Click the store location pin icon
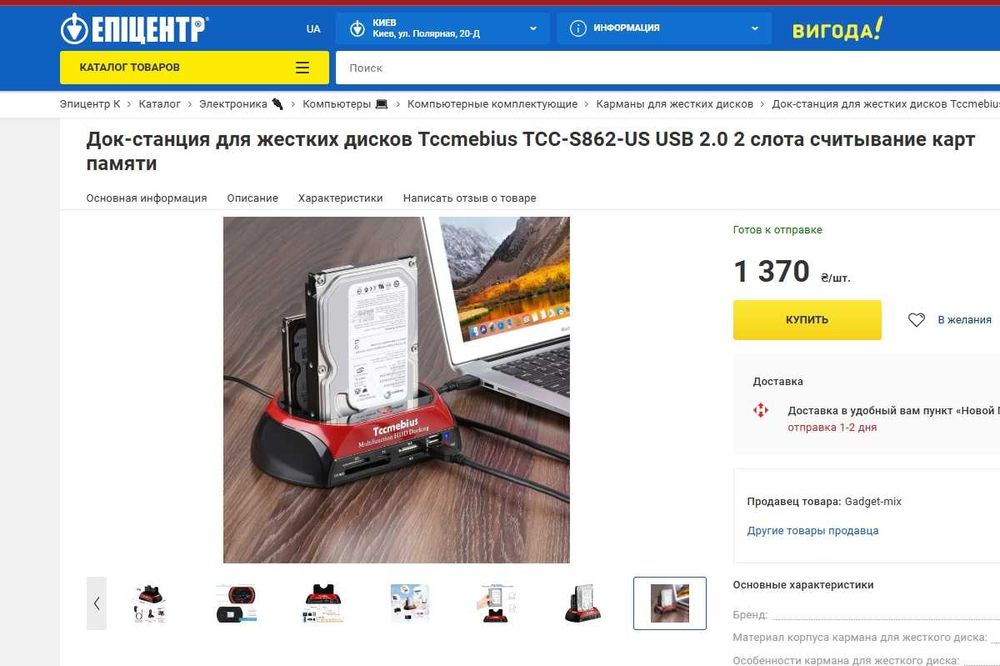The width and height of the screenshot is (1000, 666). 357,28
